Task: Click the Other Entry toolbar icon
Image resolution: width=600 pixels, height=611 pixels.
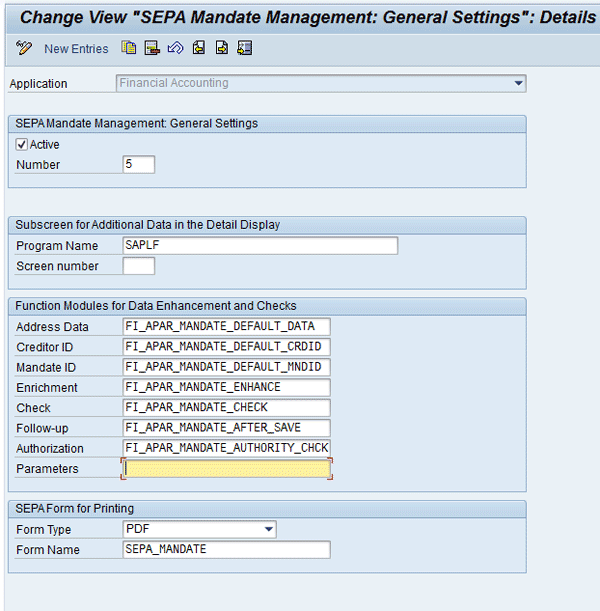Action: (245, 48)
